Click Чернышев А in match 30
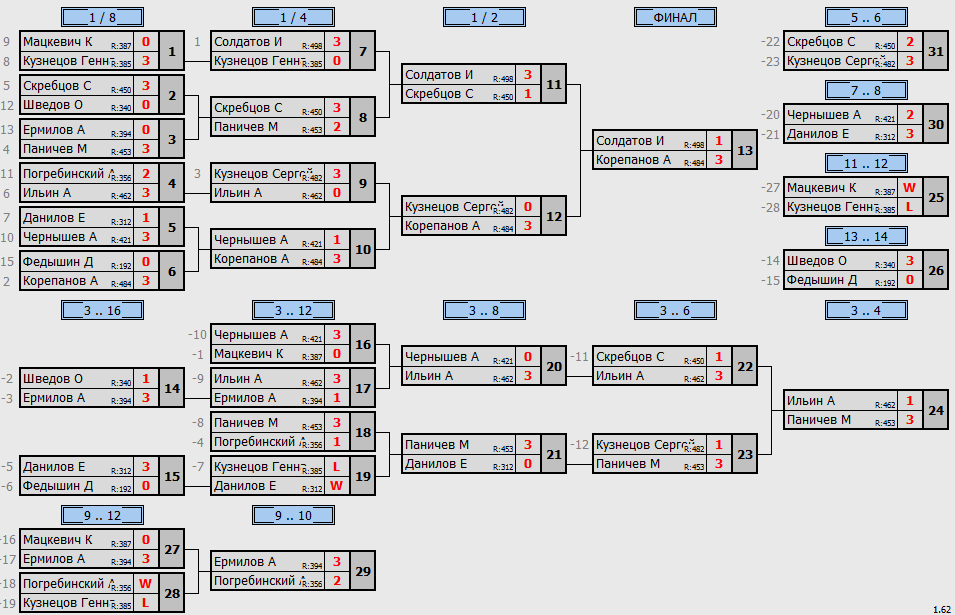Image resolution: width=955 pixels, height=615 pixels. [x=823, y=114]
